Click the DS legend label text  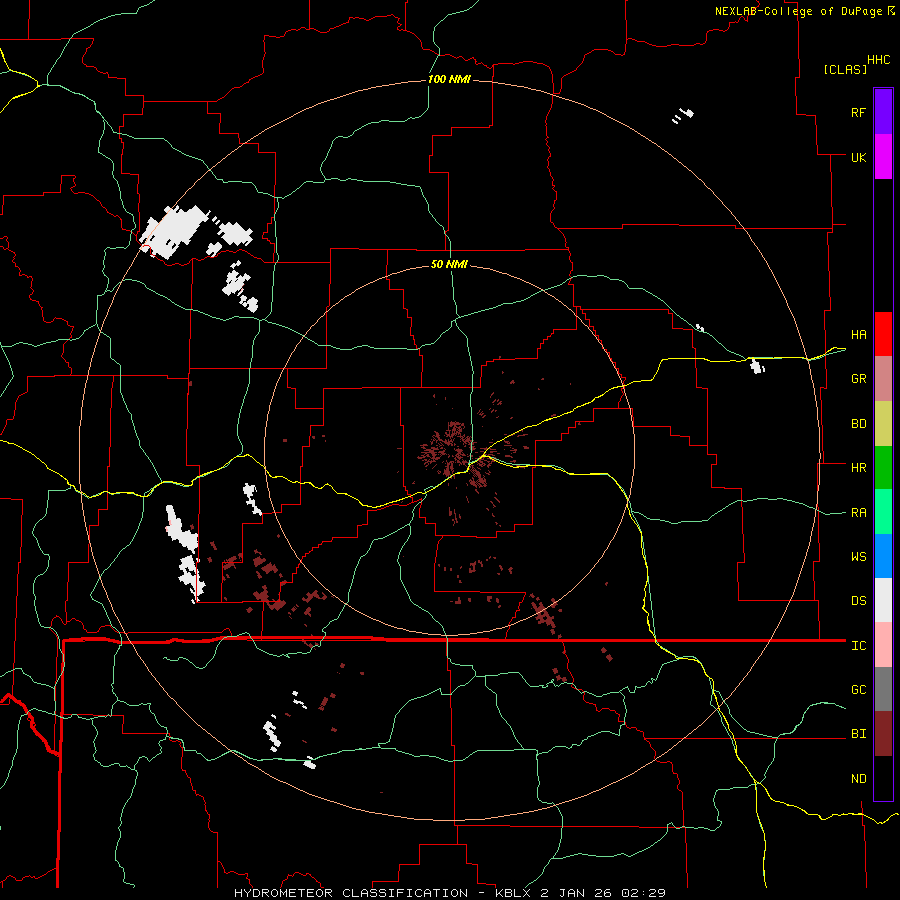858,600
